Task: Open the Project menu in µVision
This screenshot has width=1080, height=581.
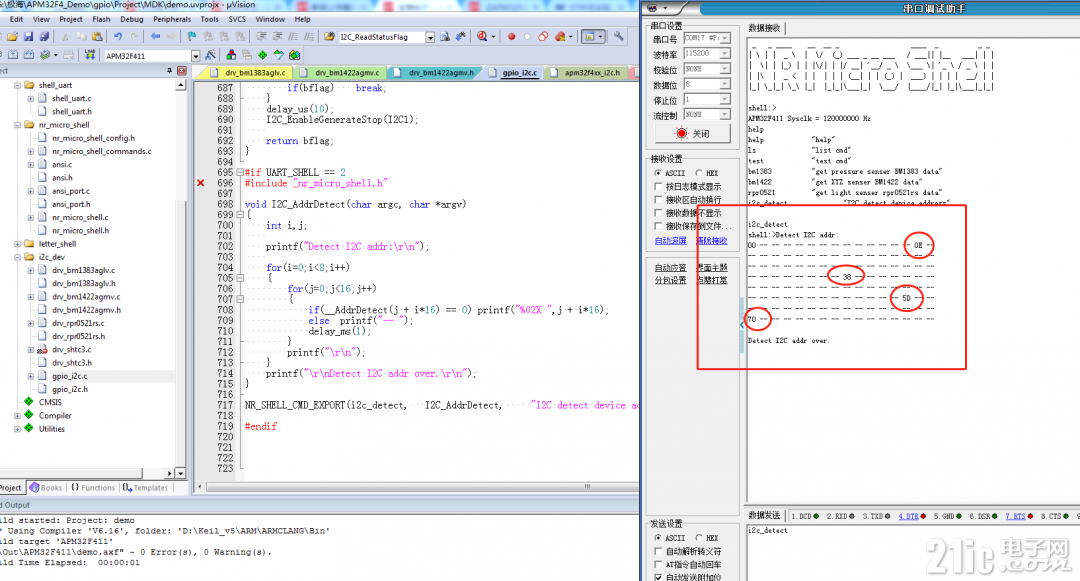Action: (x=71, y=19)
